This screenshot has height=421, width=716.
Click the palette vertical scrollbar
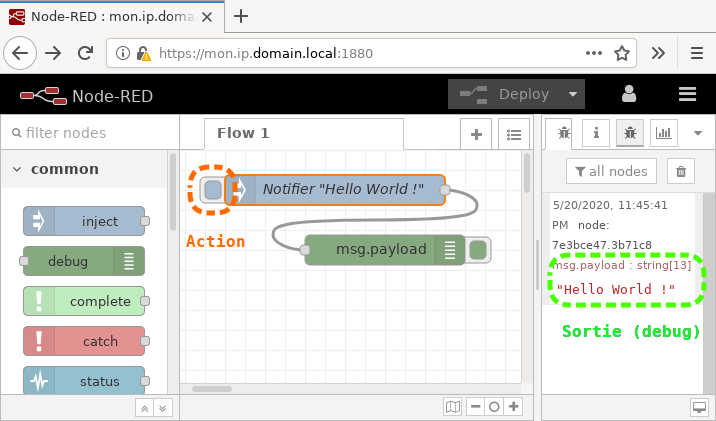click(173, 192)
